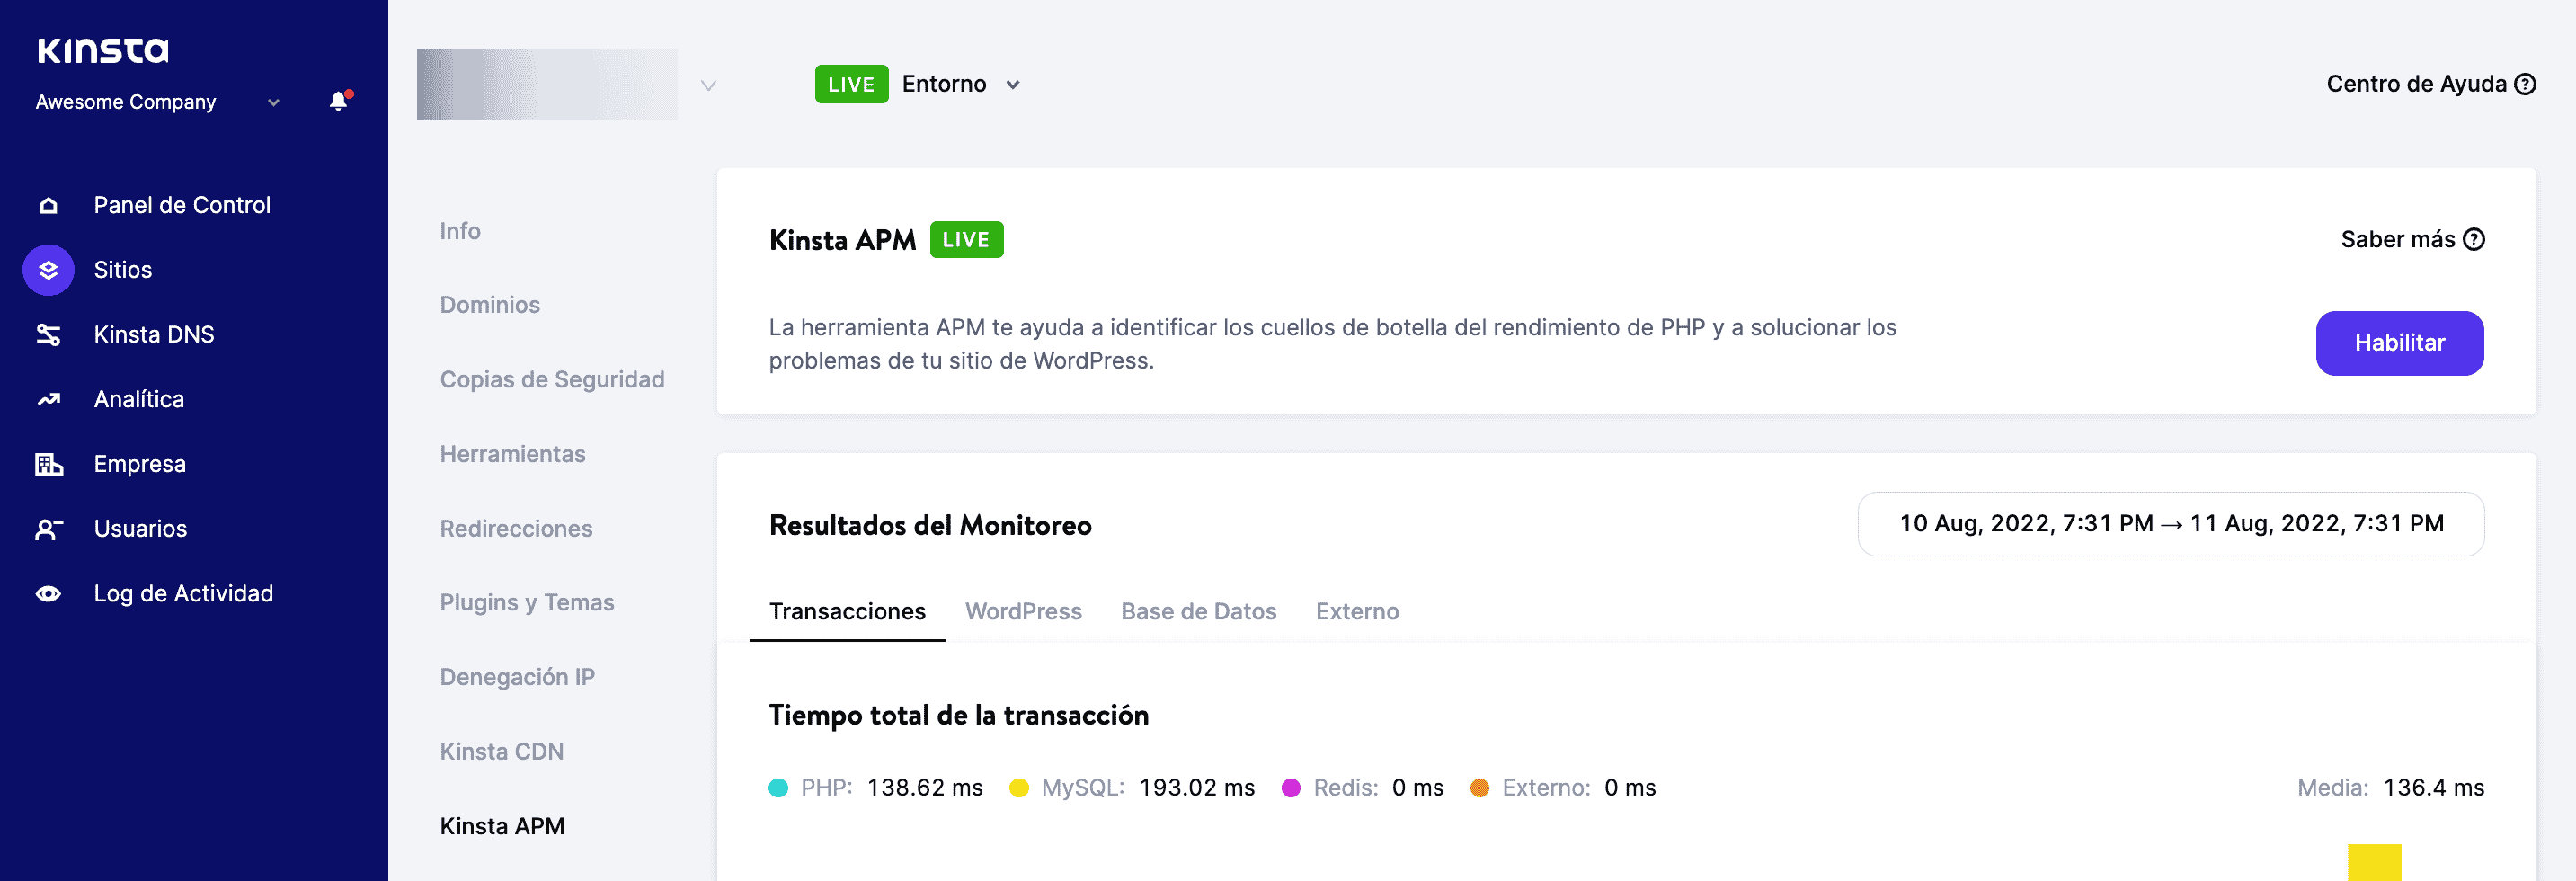This screenshot has width=2576, height=881.
Task: Click the Empresa building icon
Action: point(48,464)
